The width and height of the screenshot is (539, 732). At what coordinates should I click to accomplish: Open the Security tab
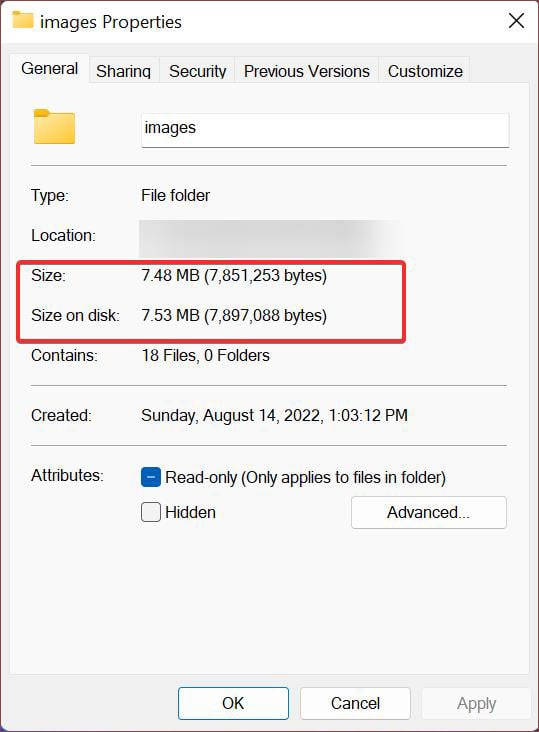(x=197, y=71)
